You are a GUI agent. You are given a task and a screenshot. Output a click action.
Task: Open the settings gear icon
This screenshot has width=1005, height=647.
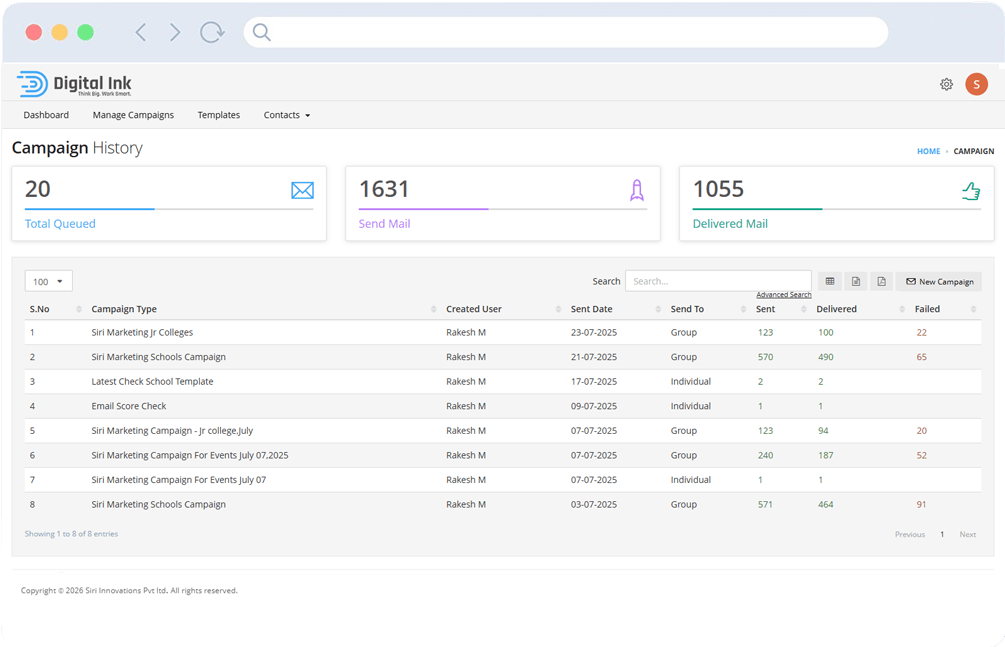pyautogui.click(x=946, y=85)
